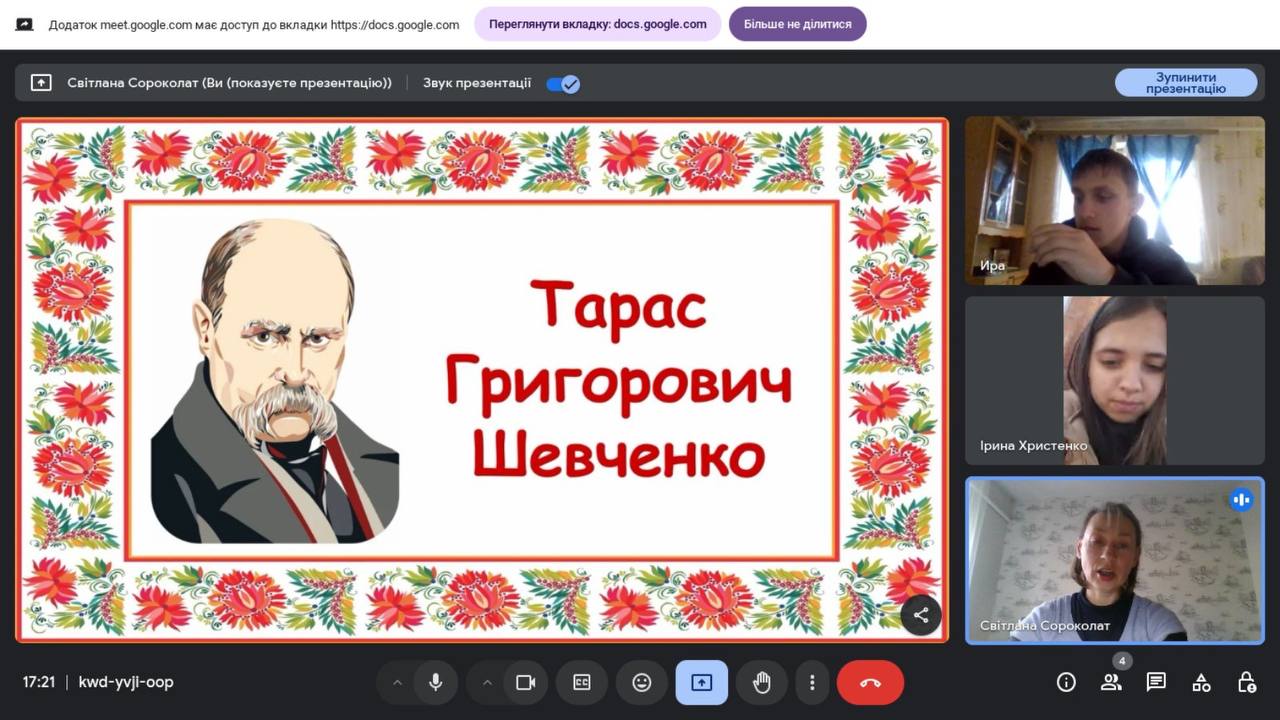
Task: Open host controls lock icon
Action: pyautogui.click(x=1246, y=682)
